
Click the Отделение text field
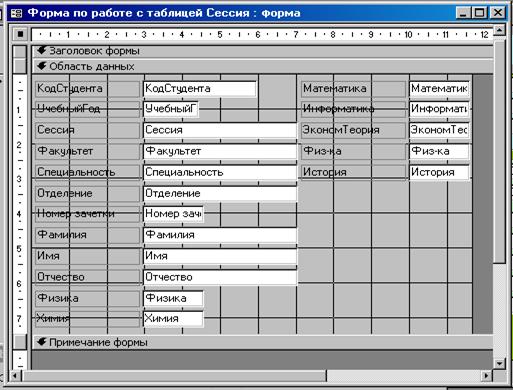click(x=220, y=194)
